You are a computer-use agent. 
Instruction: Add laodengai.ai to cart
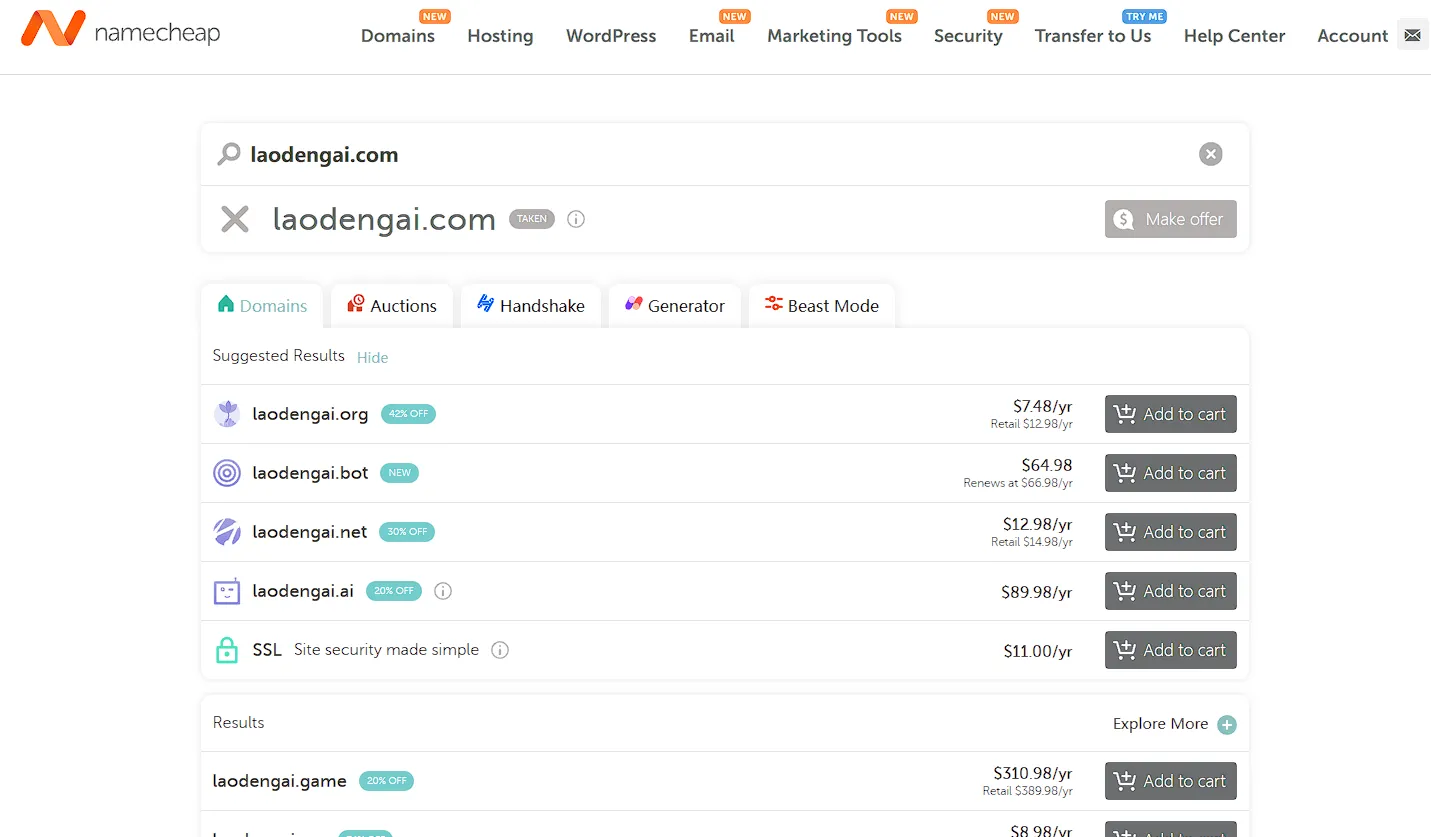1171,591
